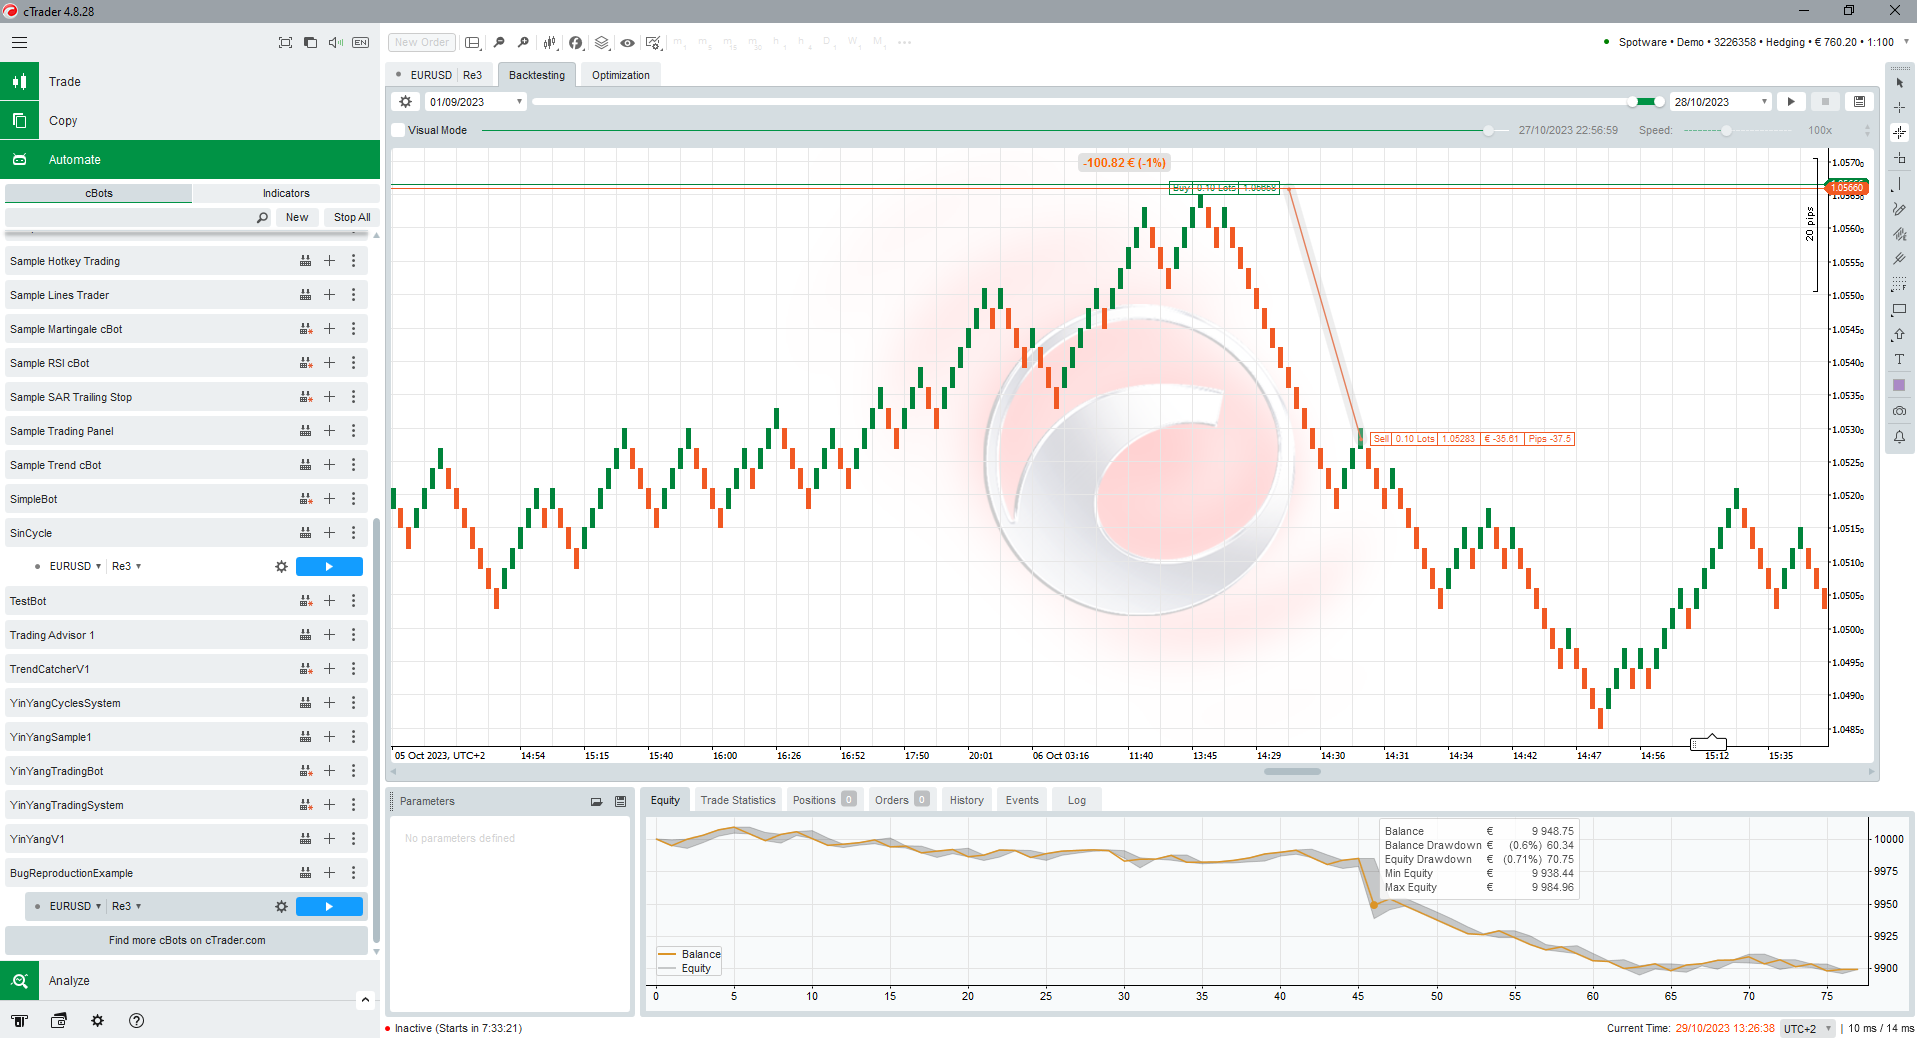Click the backtest date range slider handle
The width and height of the screenshot is (1917, 1038).
(1632, 102)
